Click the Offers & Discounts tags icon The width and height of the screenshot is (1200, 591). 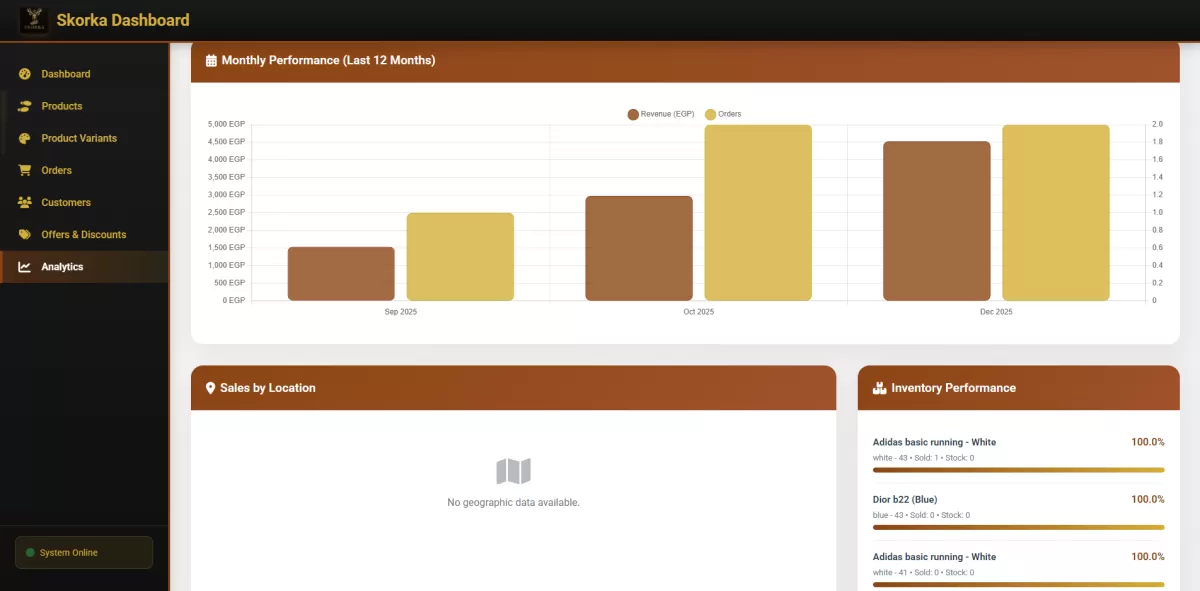24,234
